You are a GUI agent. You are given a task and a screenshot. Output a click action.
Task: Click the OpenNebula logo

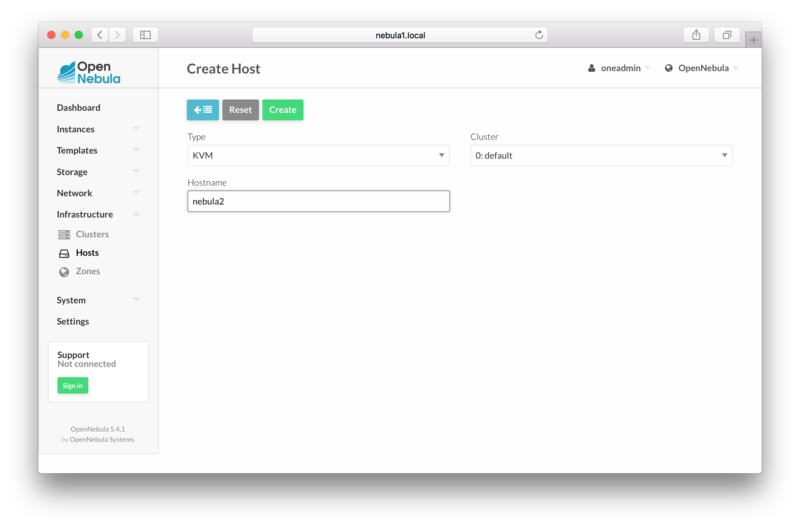[x=89, y=72]
